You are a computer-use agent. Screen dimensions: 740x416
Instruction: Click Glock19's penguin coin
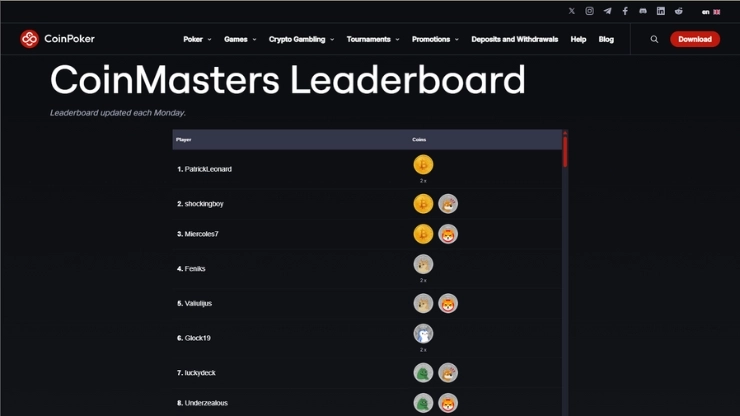click(423, 334)
